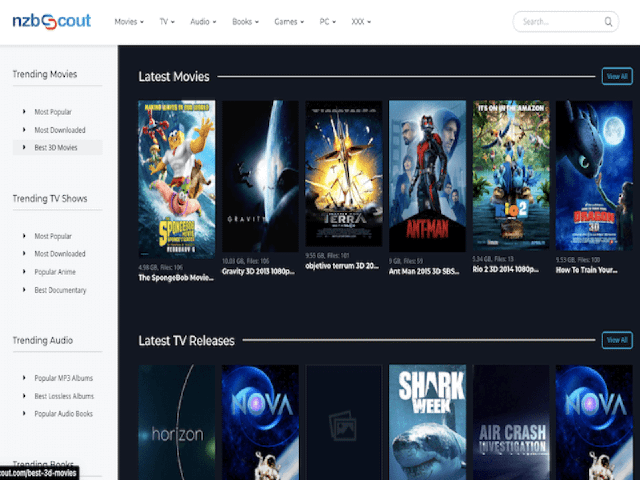Image resolution: width=640 pixels, height=480 pixels.
Task: Click the 'Trending TV Shows' sidebar heading
Action: point(50,198)
